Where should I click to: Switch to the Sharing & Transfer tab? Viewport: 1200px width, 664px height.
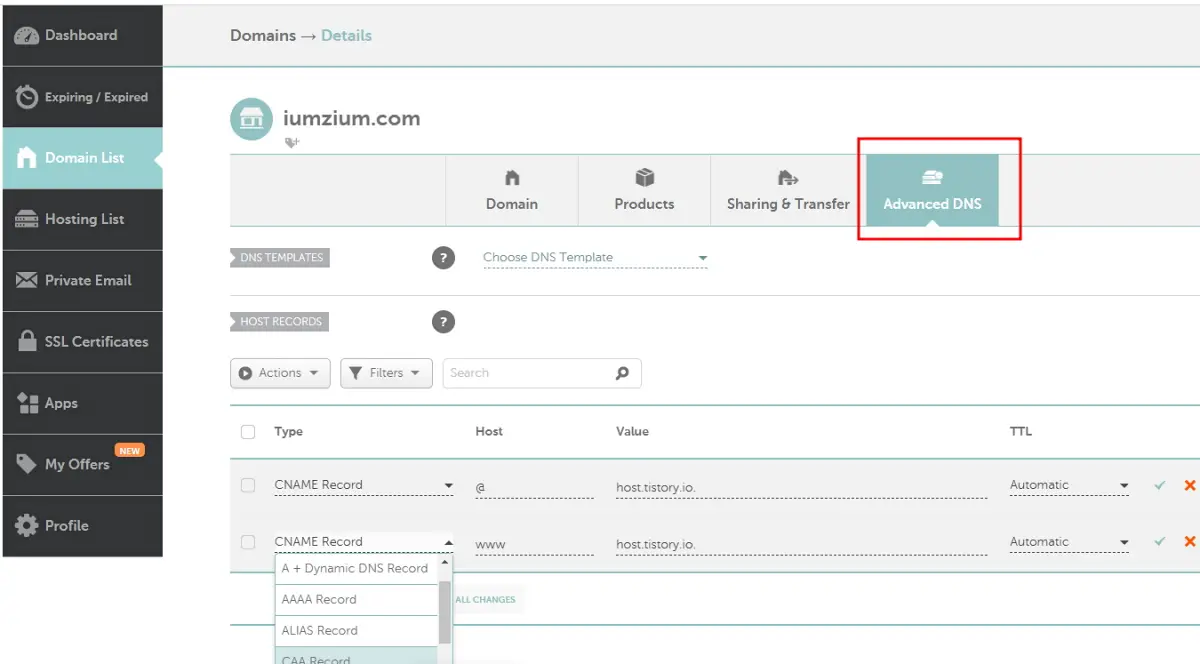(x=788, y=191)
